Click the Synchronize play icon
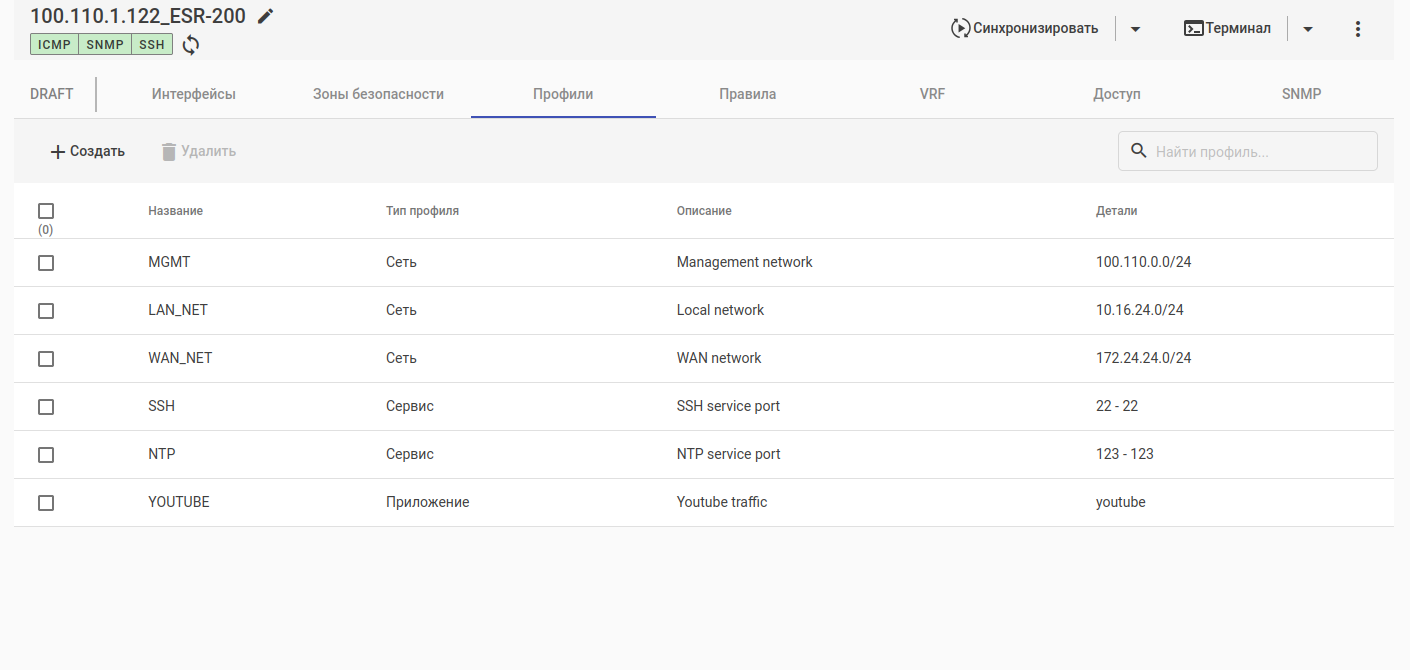 (x=961, y=28)
